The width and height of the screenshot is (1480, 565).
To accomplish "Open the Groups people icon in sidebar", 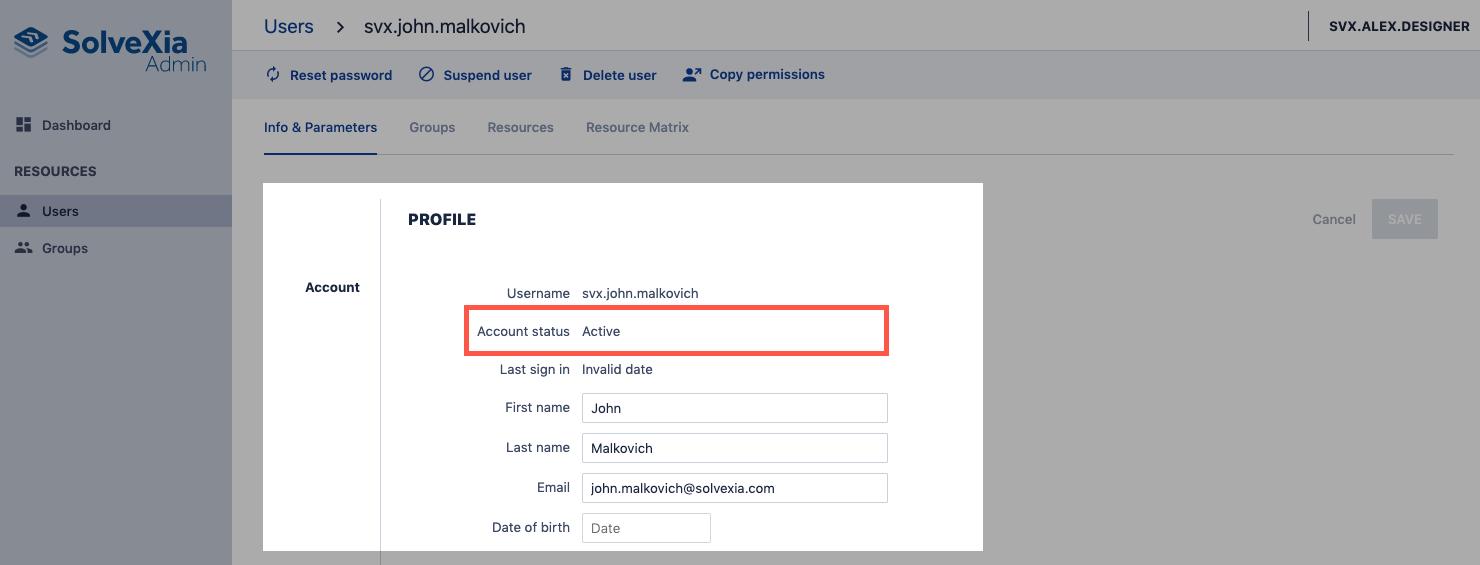I will click(24, 248).
